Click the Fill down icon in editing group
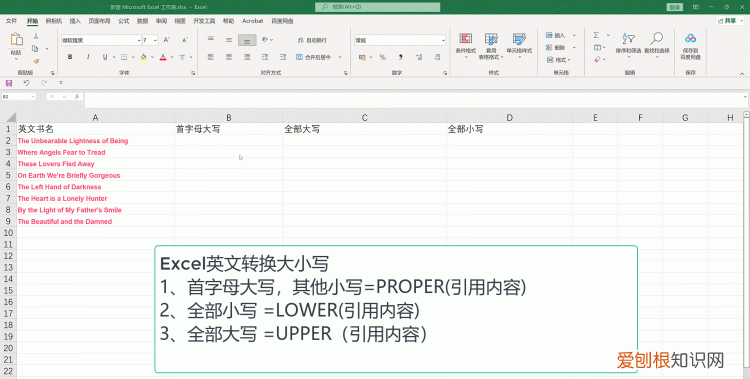This screenshot has width=750, height=379. pyautogui.click(x=597, y=47)
